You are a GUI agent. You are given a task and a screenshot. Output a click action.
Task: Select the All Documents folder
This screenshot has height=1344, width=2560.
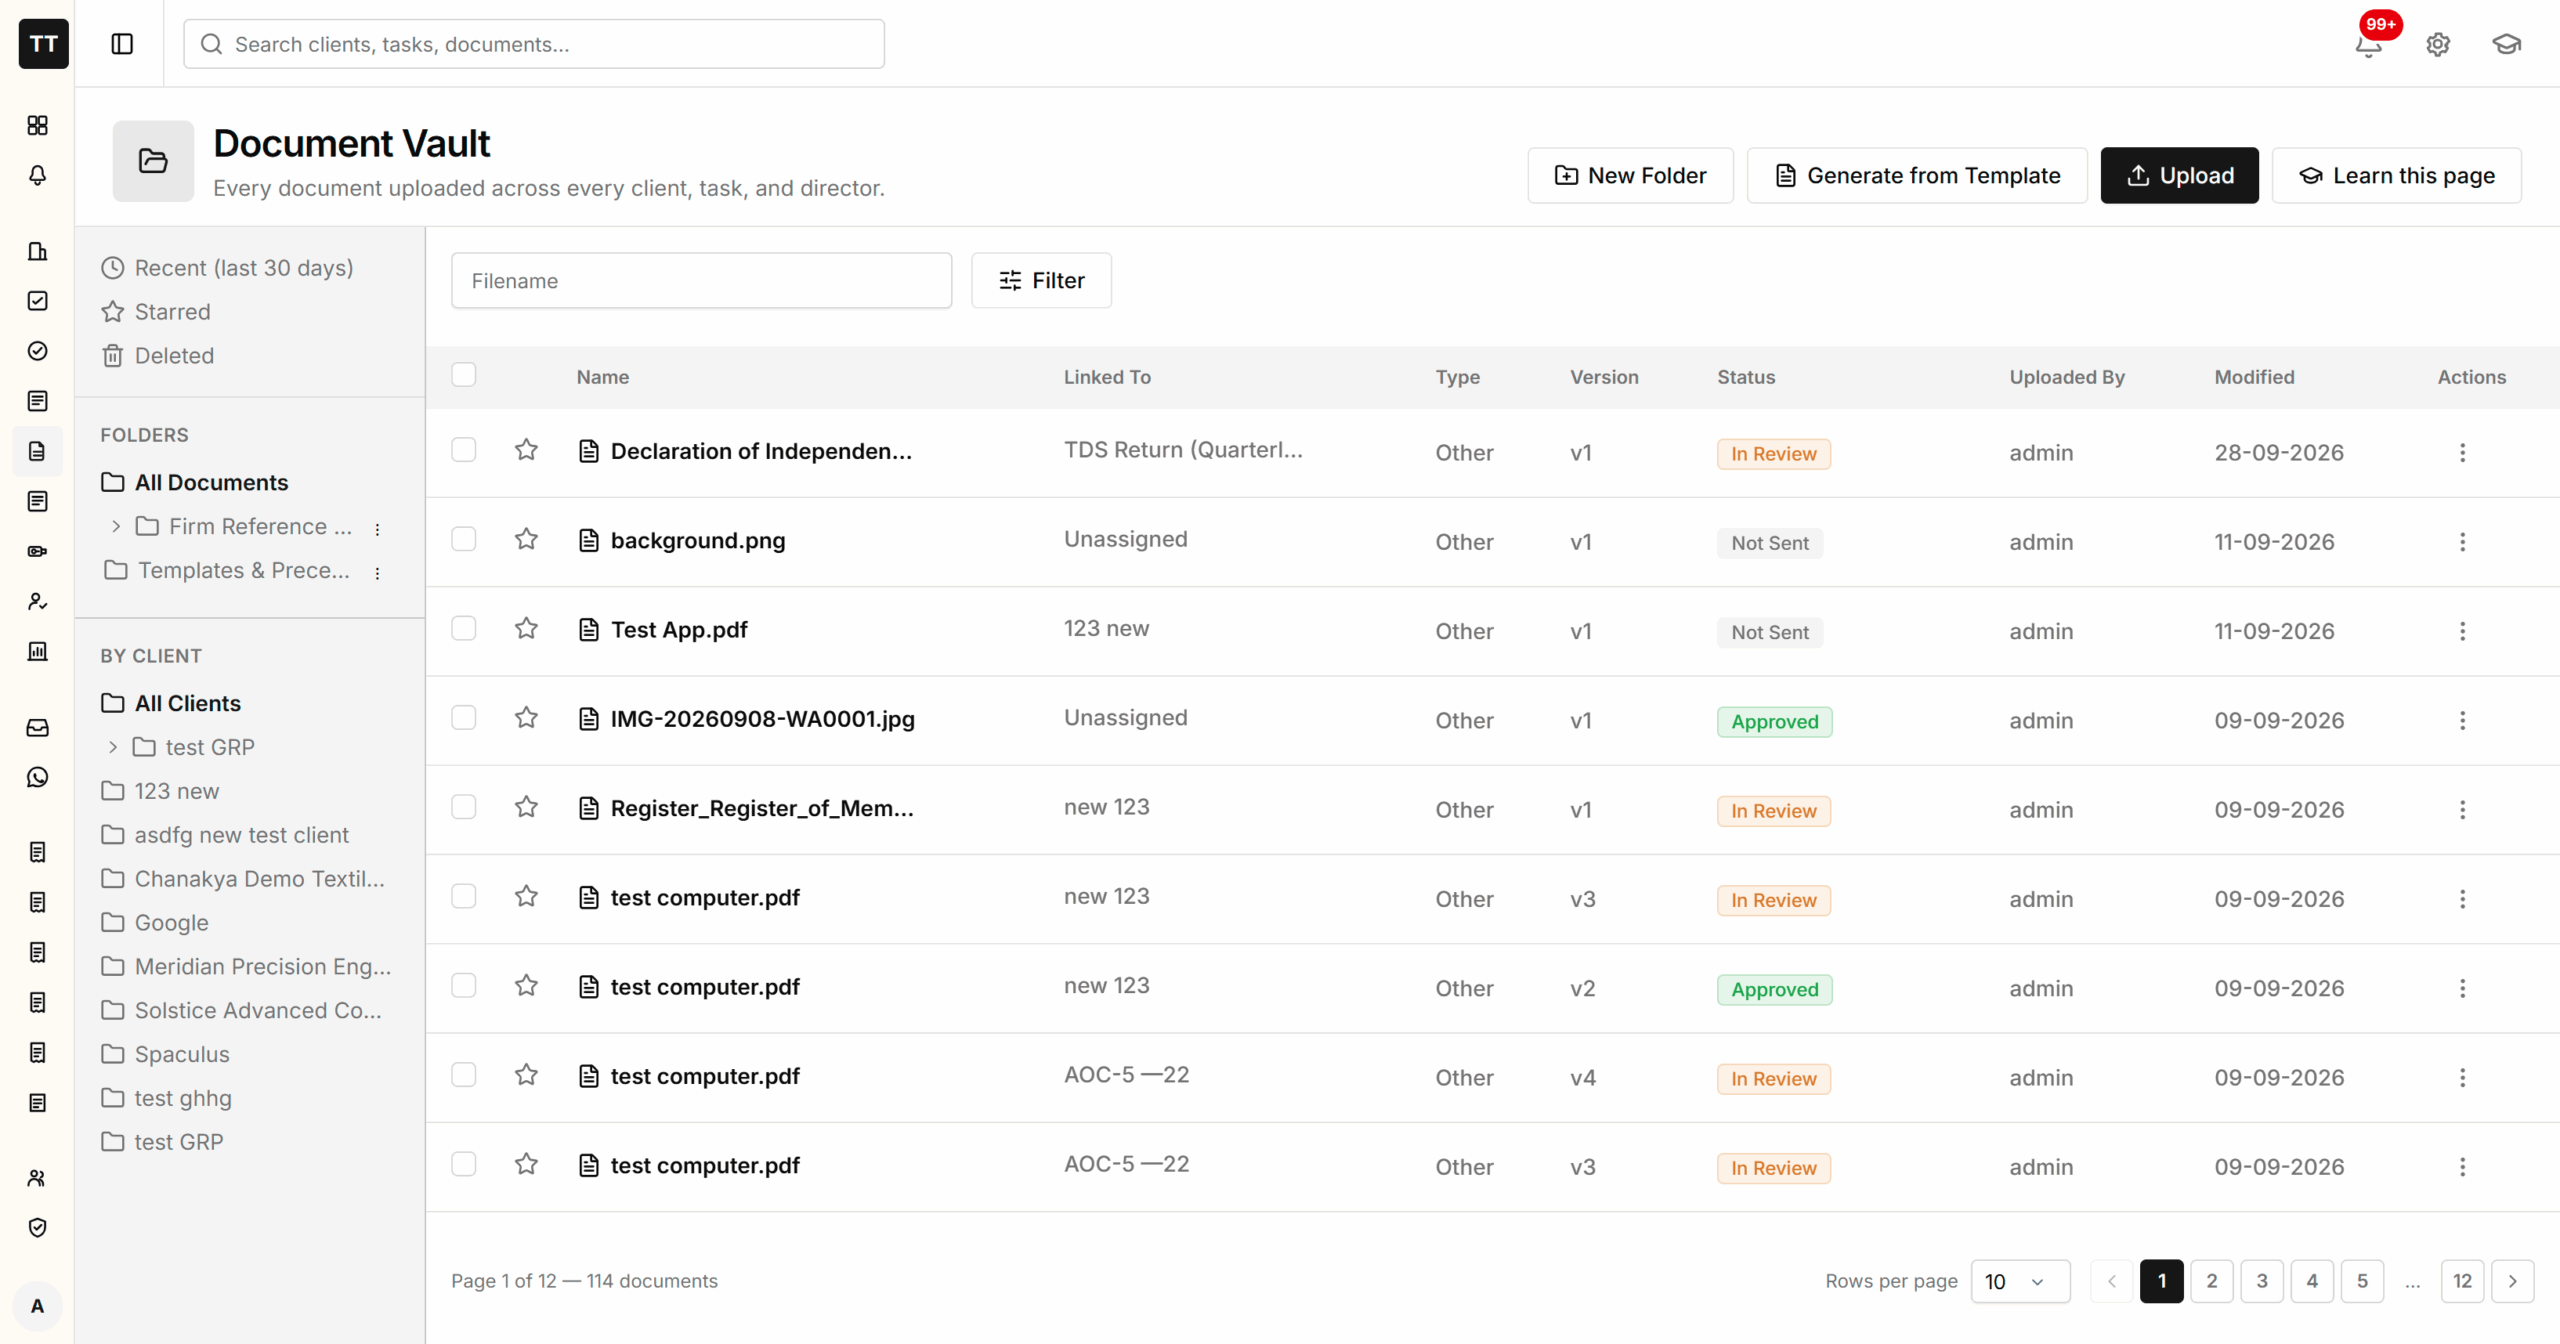click(195, 483)
